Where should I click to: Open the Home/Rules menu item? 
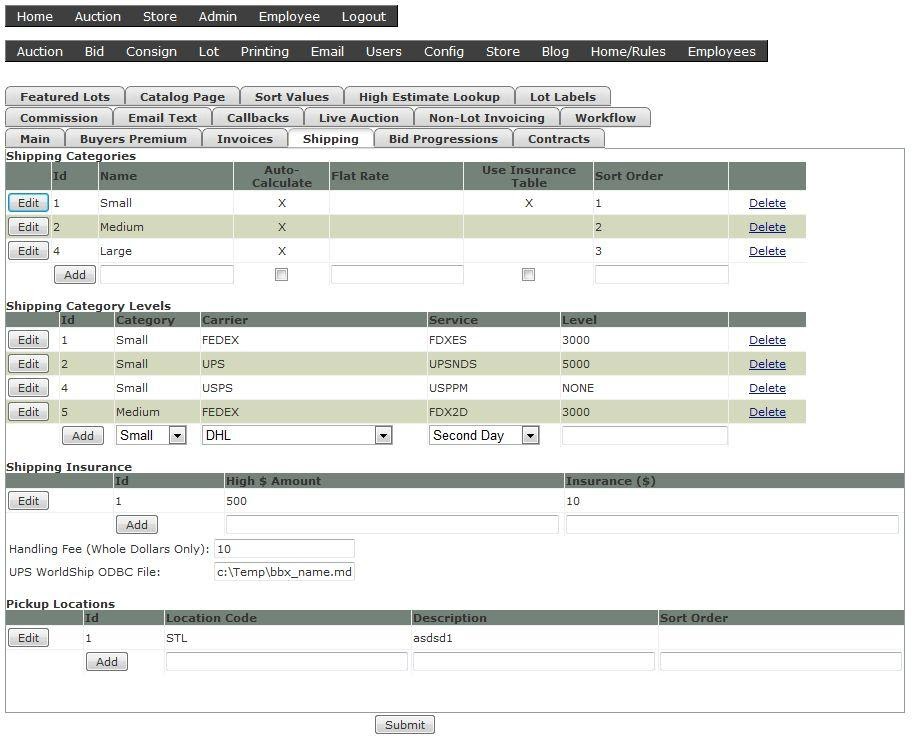(x=628, y=51)
